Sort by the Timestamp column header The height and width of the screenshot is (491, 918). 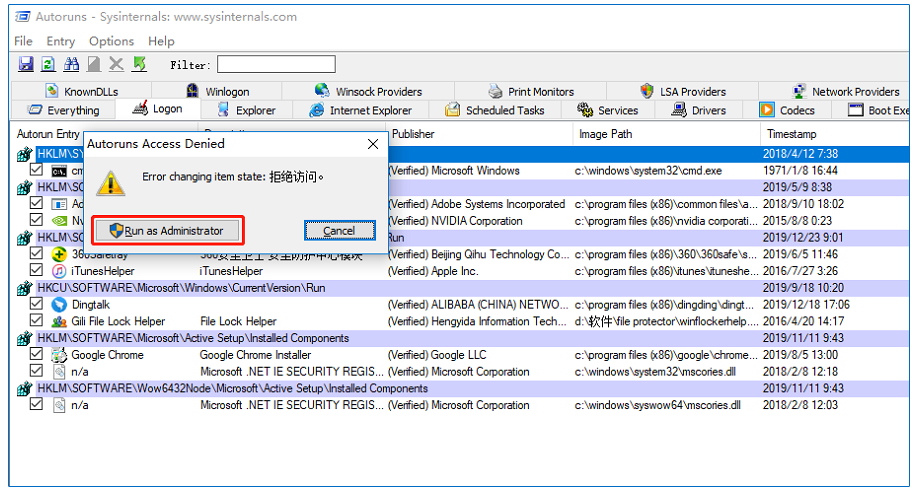pyautogui.click(x=835, y=134)
